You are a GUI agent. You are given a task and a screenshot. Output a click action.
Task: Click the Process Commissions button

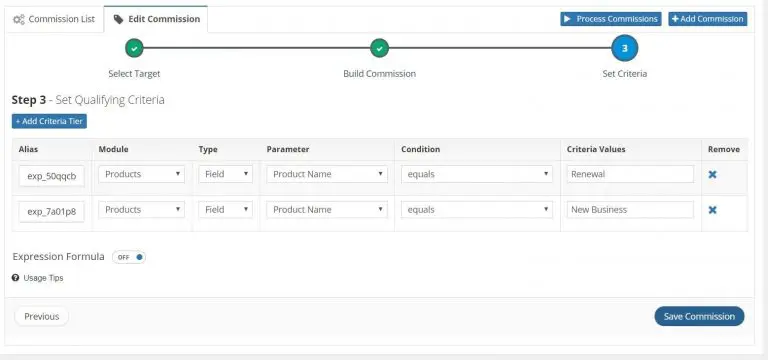(x=611, y=19)
